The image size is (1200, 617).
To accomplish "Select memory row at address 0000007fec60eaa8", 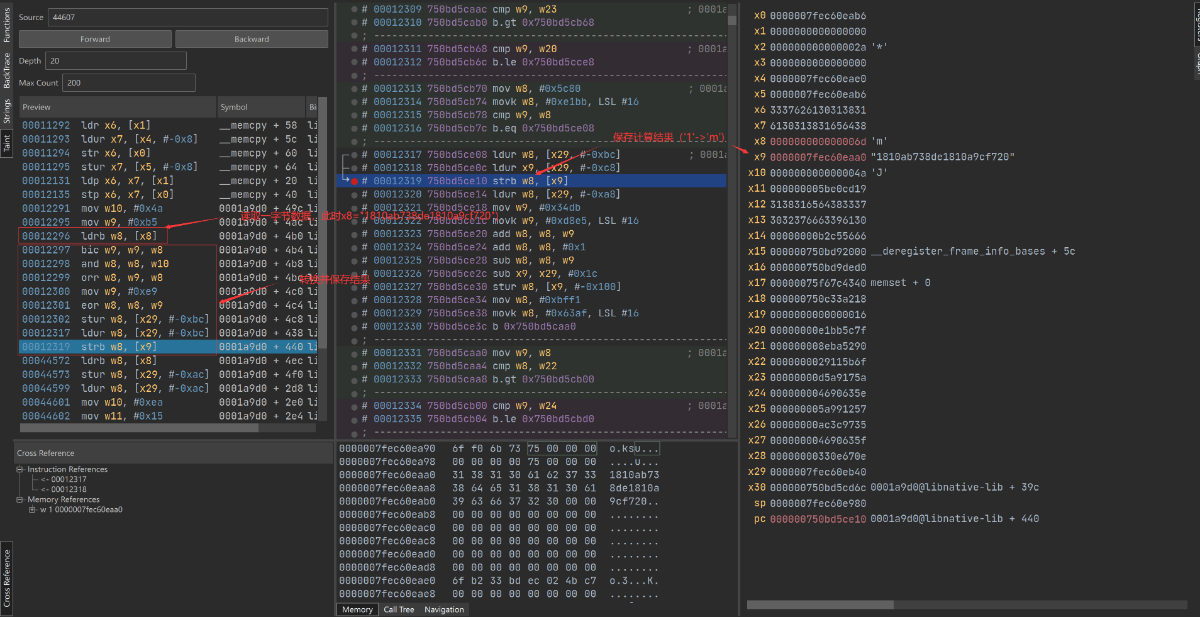I will pos(499,488).
